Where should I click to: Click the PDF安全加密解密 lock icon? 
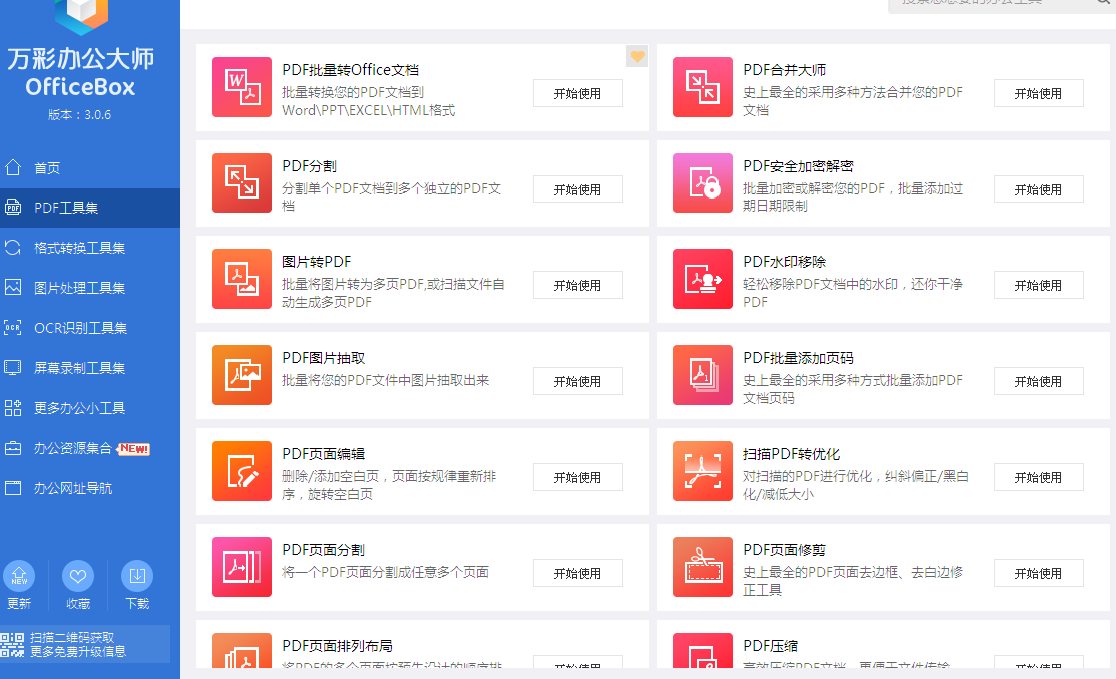pos(703,183)
